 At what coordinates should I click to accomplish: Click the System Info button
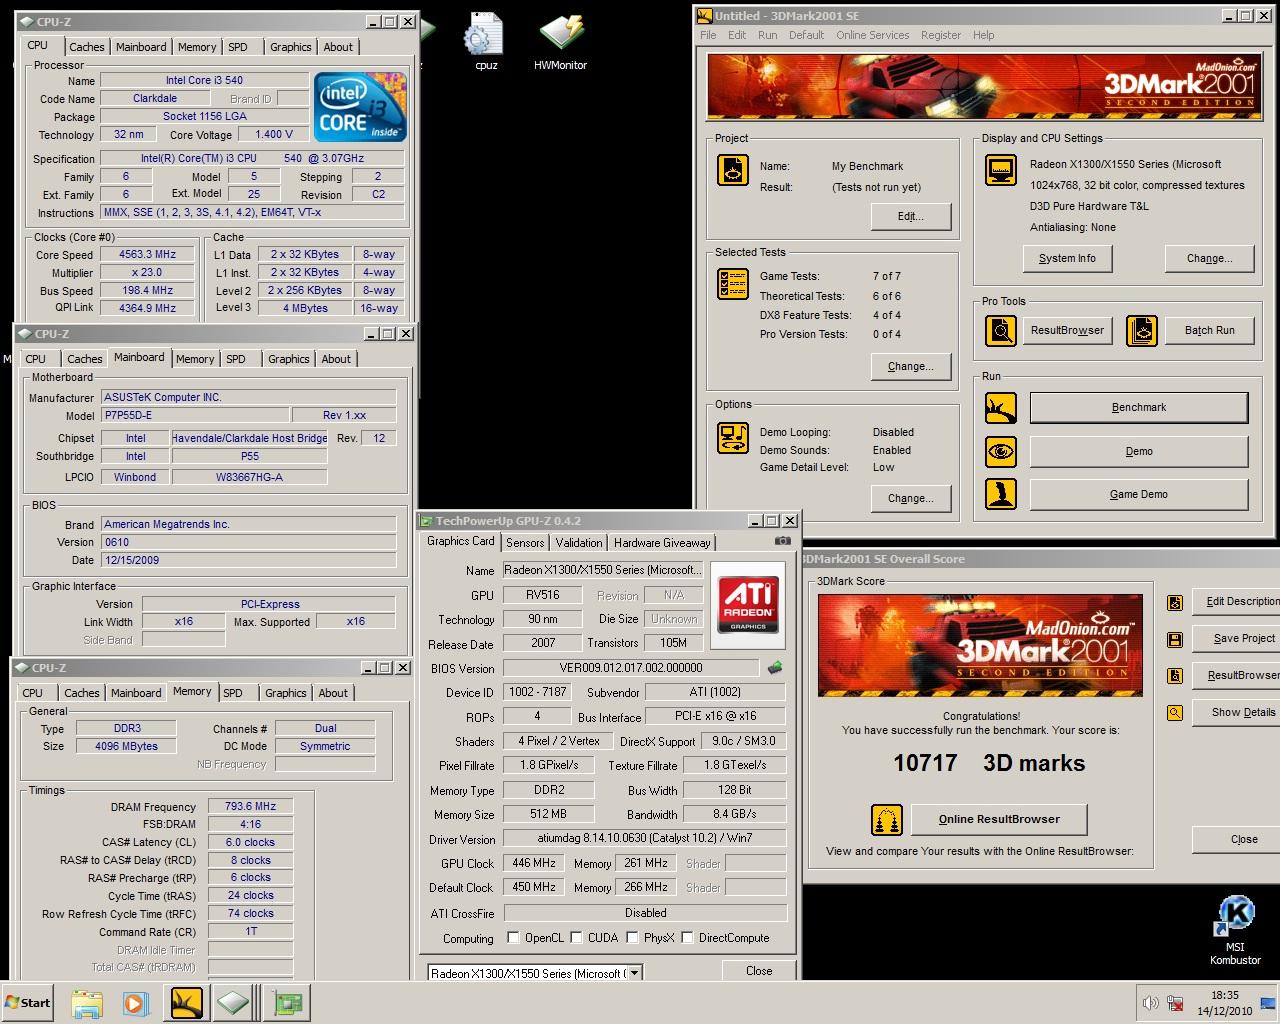coord(1067,258)
